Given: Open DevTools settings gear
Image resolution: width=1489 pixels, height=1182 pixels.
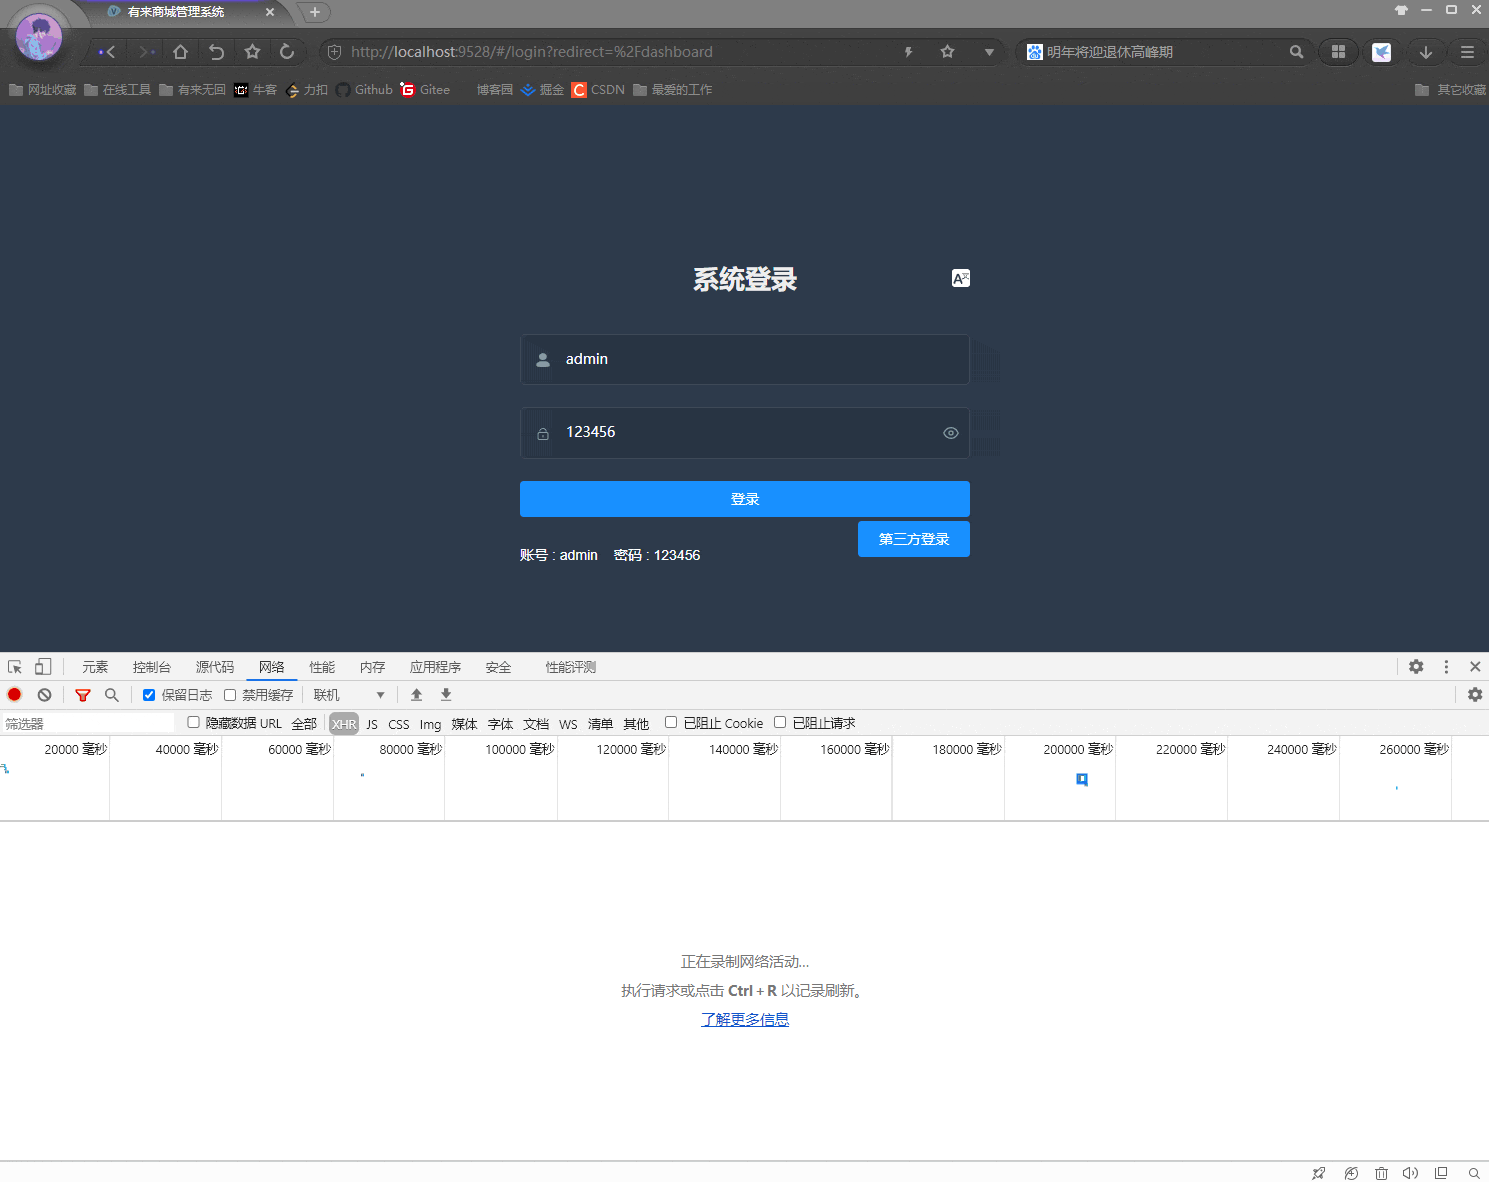Looking at the screenshot, I should click(1416, 667).
